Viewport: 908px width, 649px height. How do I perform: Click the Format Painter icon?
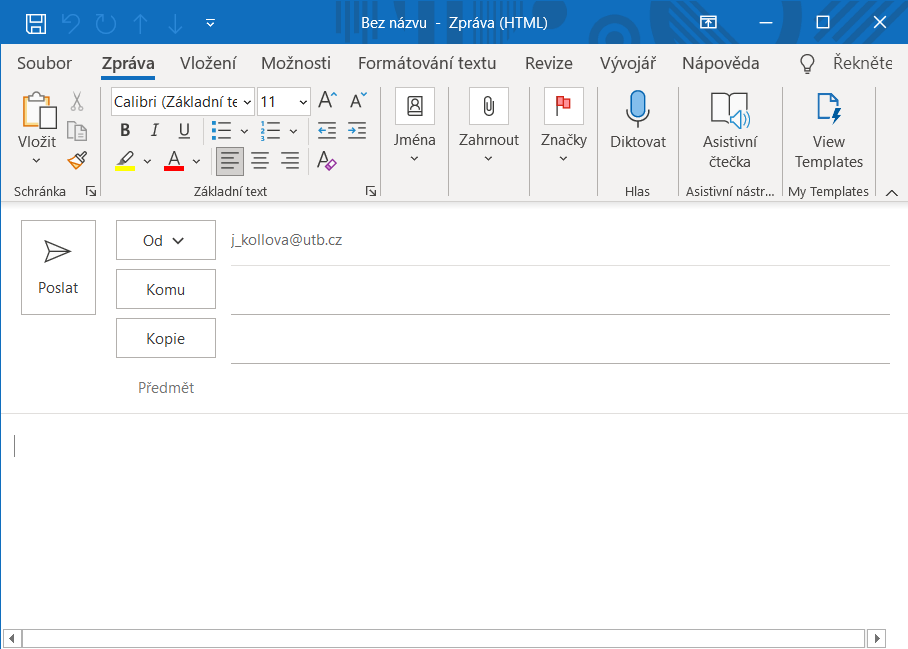click(x=76, y=160)
